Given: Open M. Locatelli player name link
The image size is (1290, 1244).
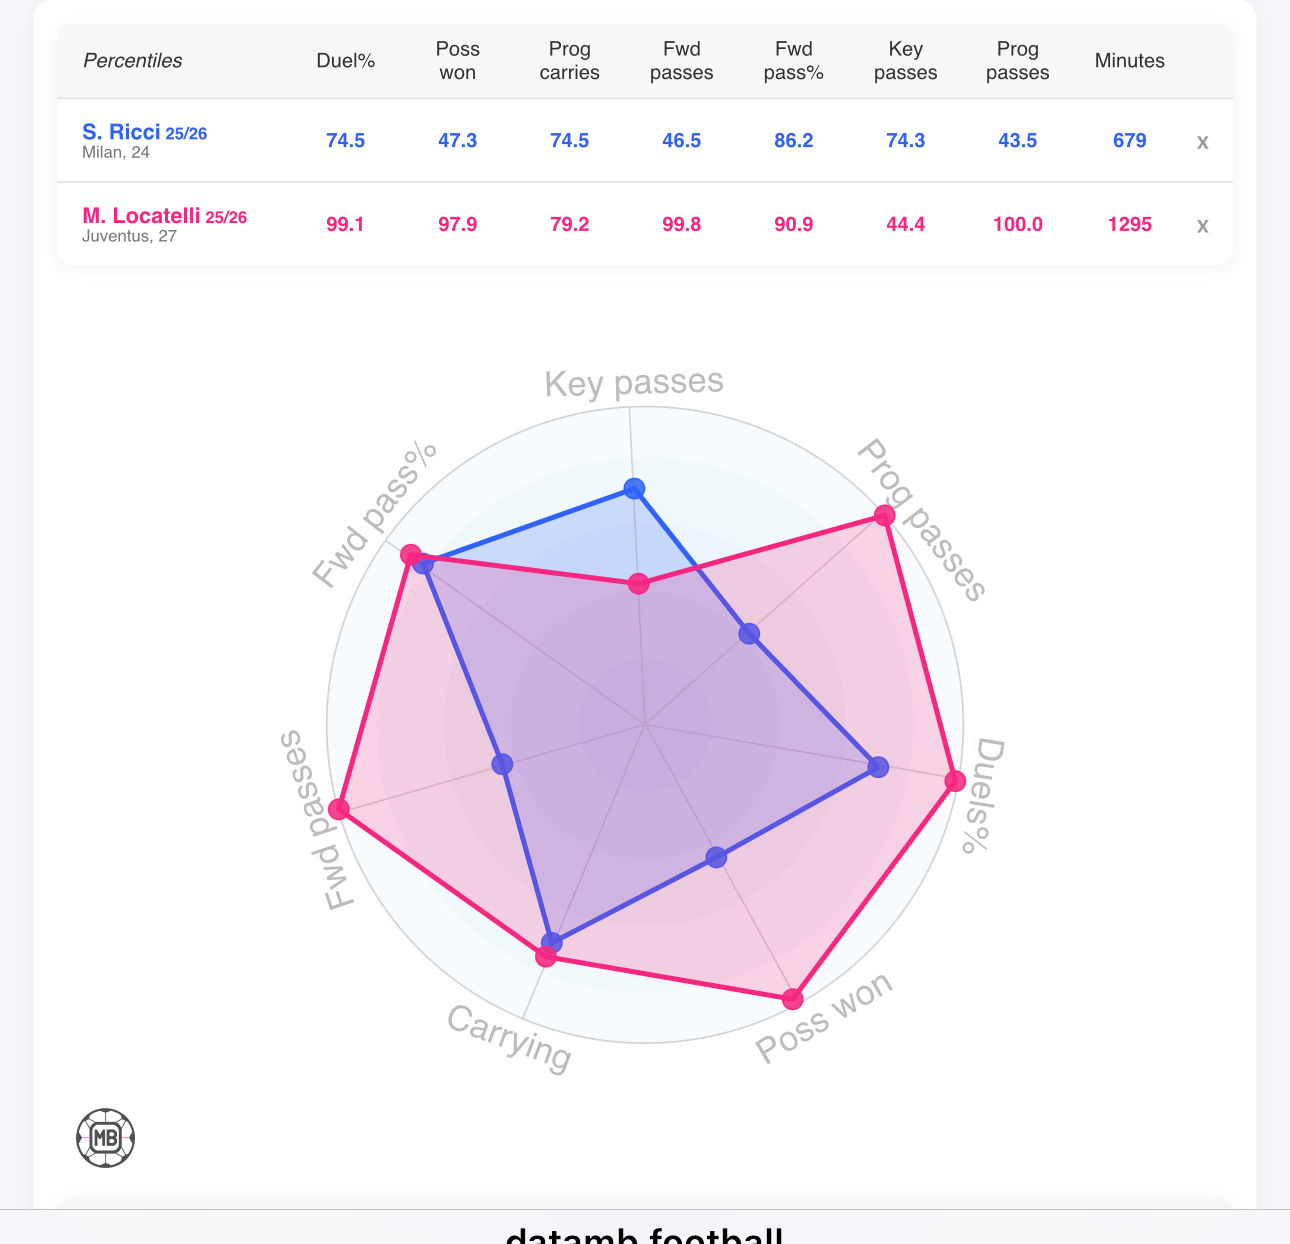Looking at the screenshot, I should click(x=141, y=216).
